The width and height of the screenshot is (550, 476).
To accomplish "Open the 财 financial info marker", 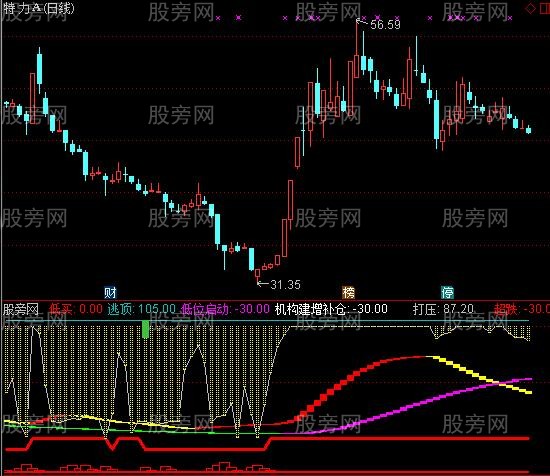I will [110, 292].
